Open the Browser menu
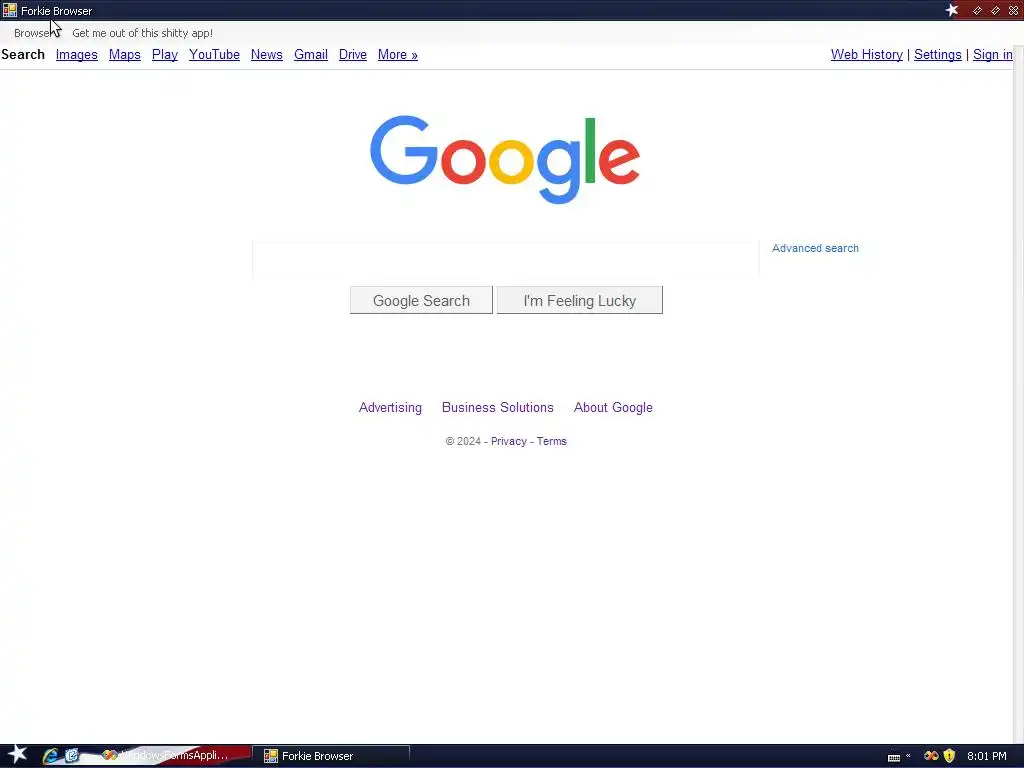 [32, 33]
